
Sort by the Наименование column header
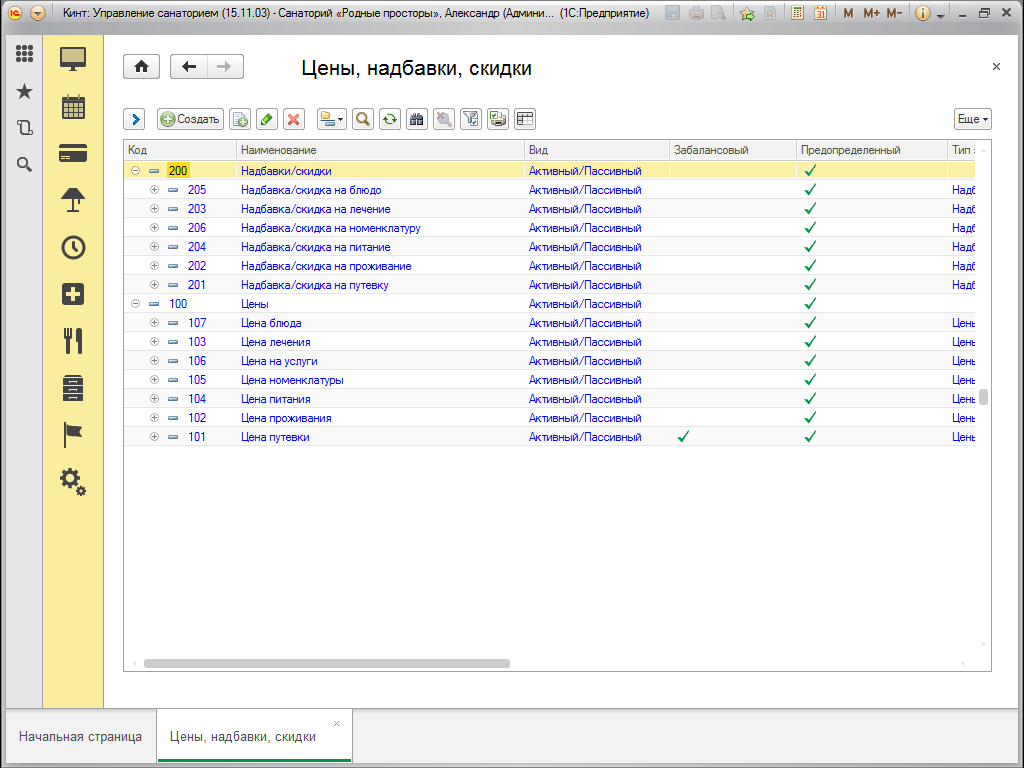[x=380, y=150]
